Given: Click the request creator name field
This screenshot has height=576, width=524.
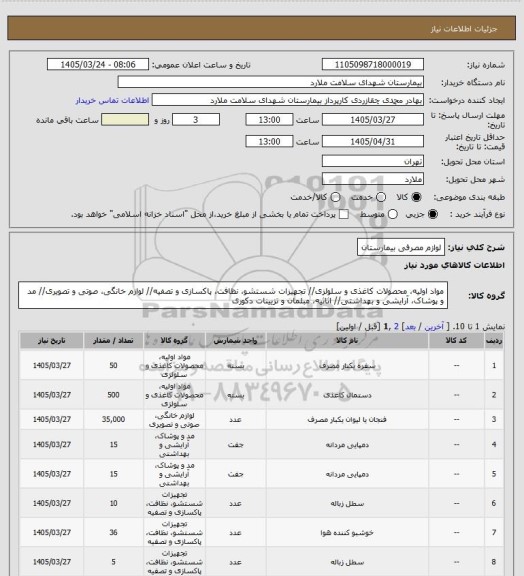Looking at the screenshot, I should [288, 100].
